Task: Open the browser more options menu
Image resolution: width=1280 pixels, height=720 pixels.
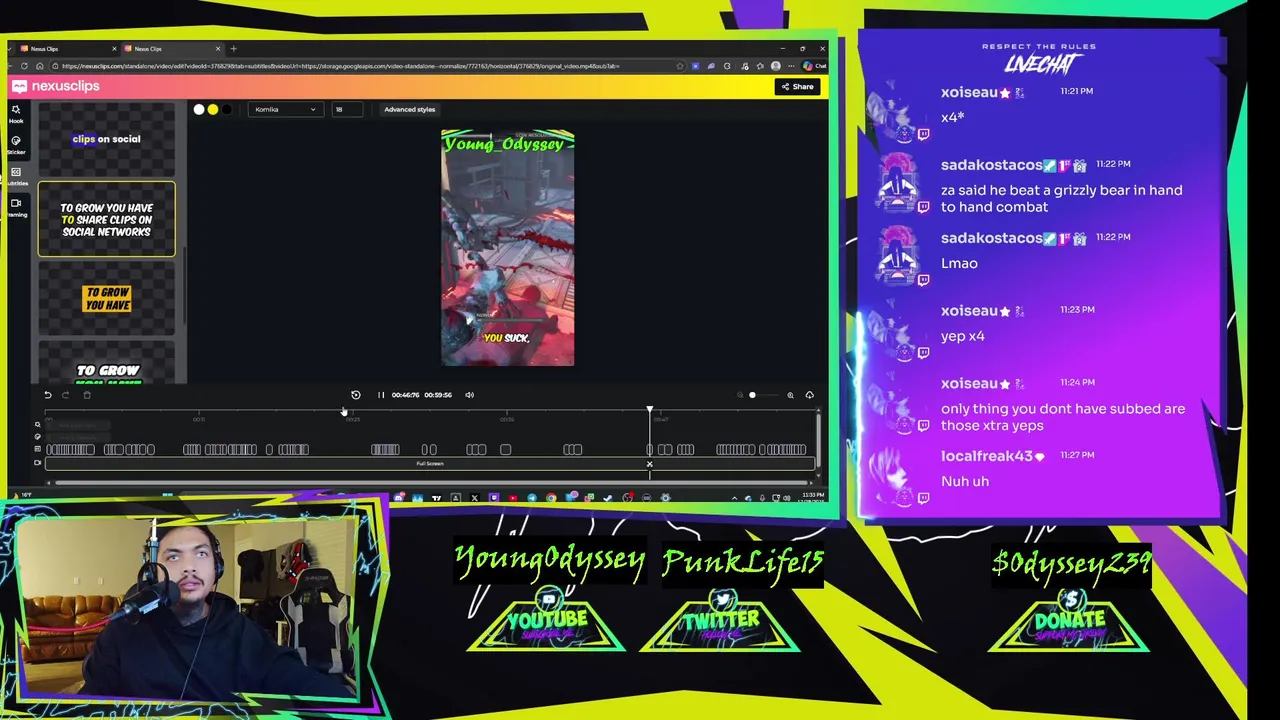Action: [x=791, y=66]
